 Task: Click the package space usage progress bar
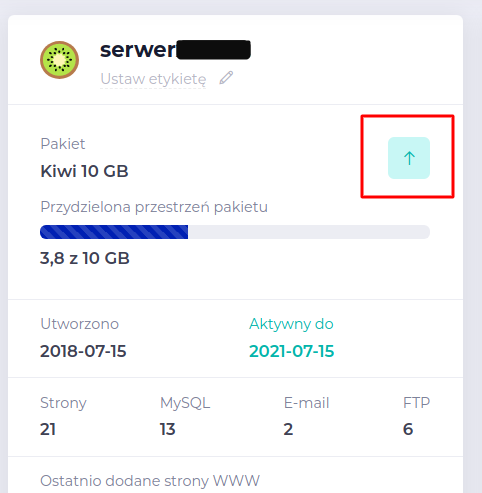(235, 232)
